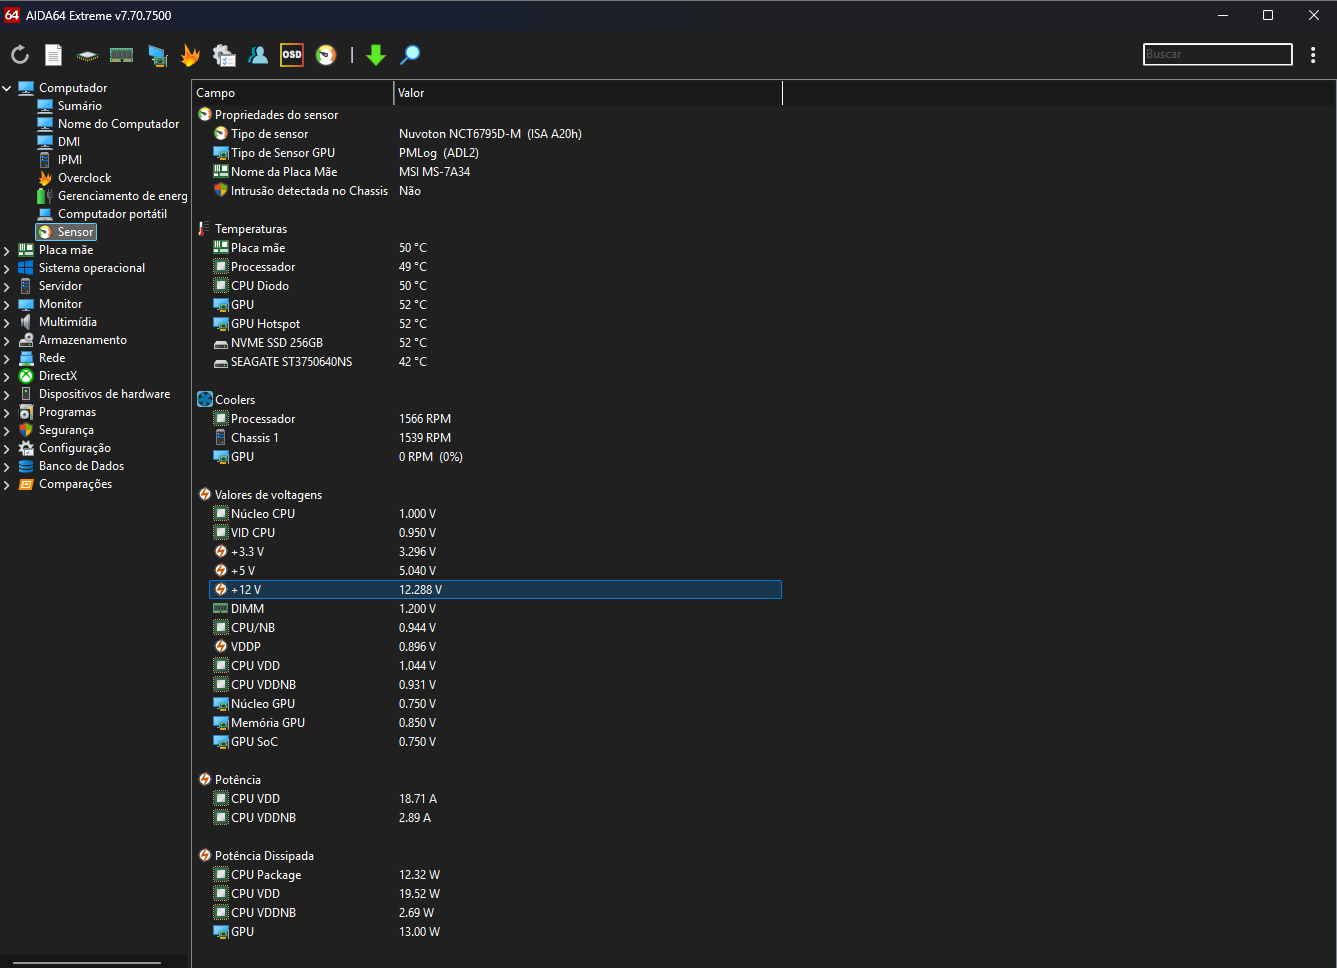Expand the Multimídia tree node
This screenshot has height=968, width=1337.
(7, 322)
